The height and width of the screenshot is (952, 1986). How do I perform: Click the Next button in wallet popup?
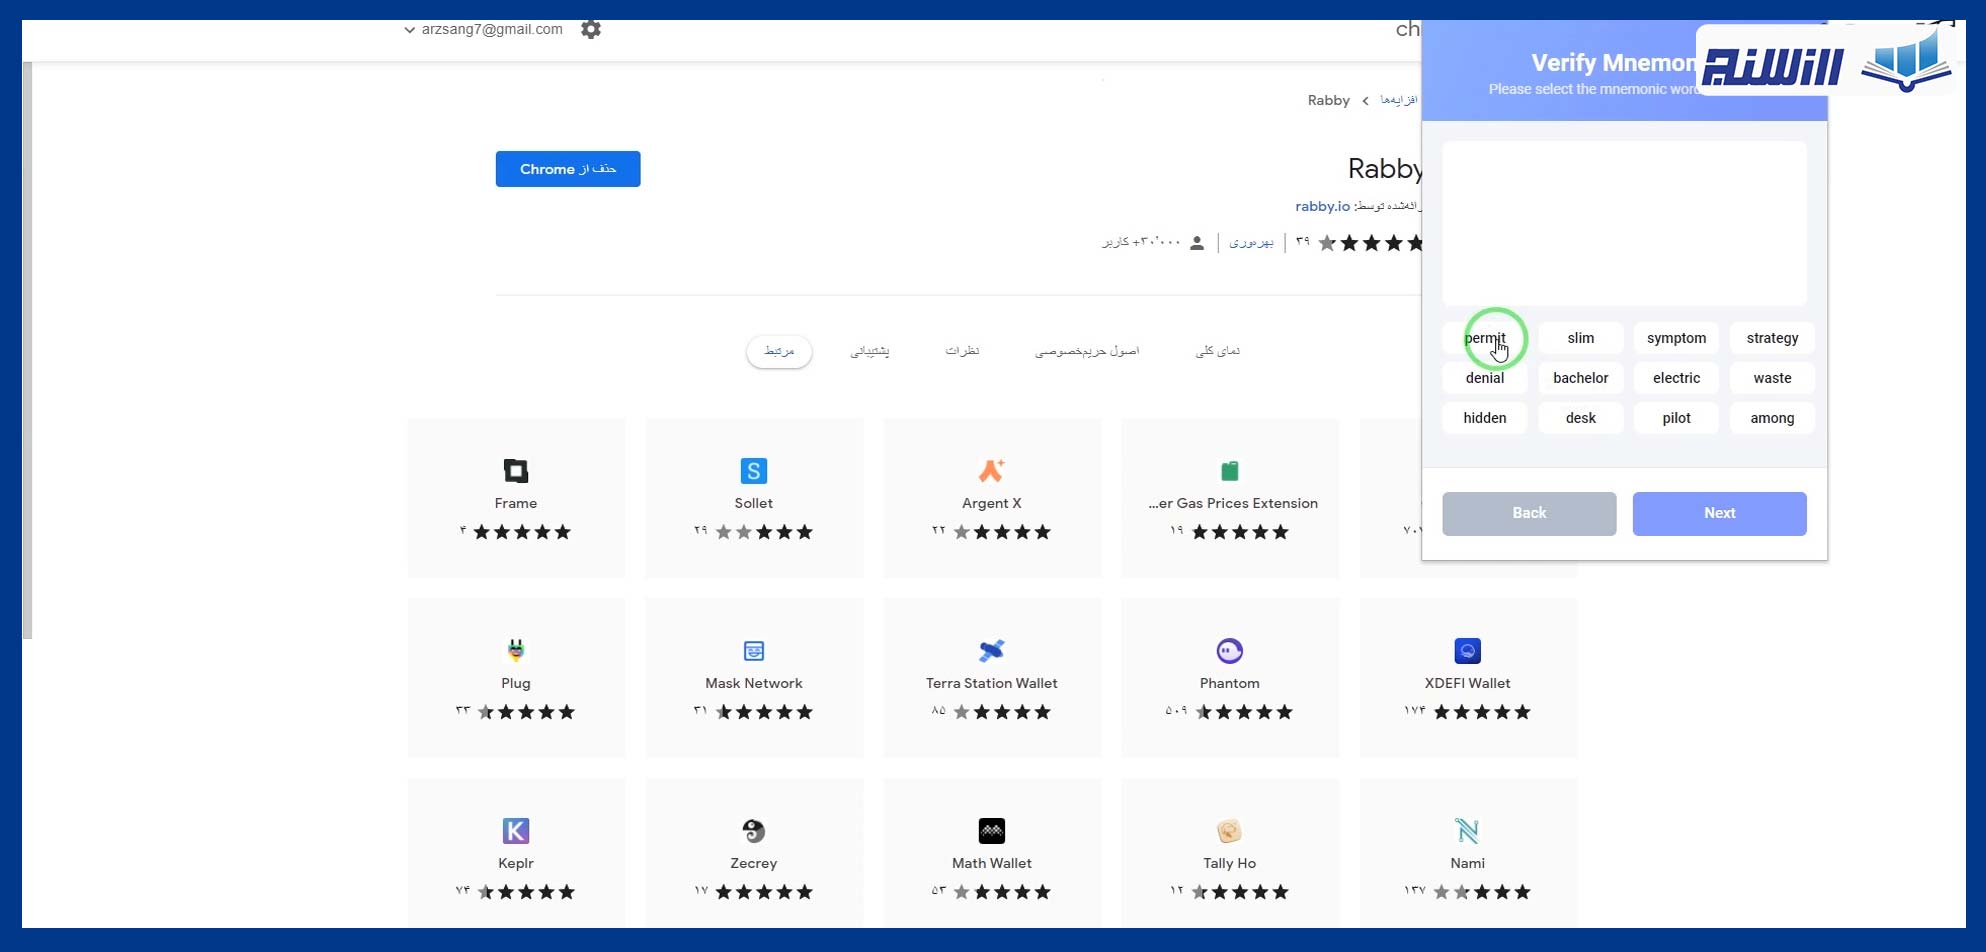[1720, 513]
